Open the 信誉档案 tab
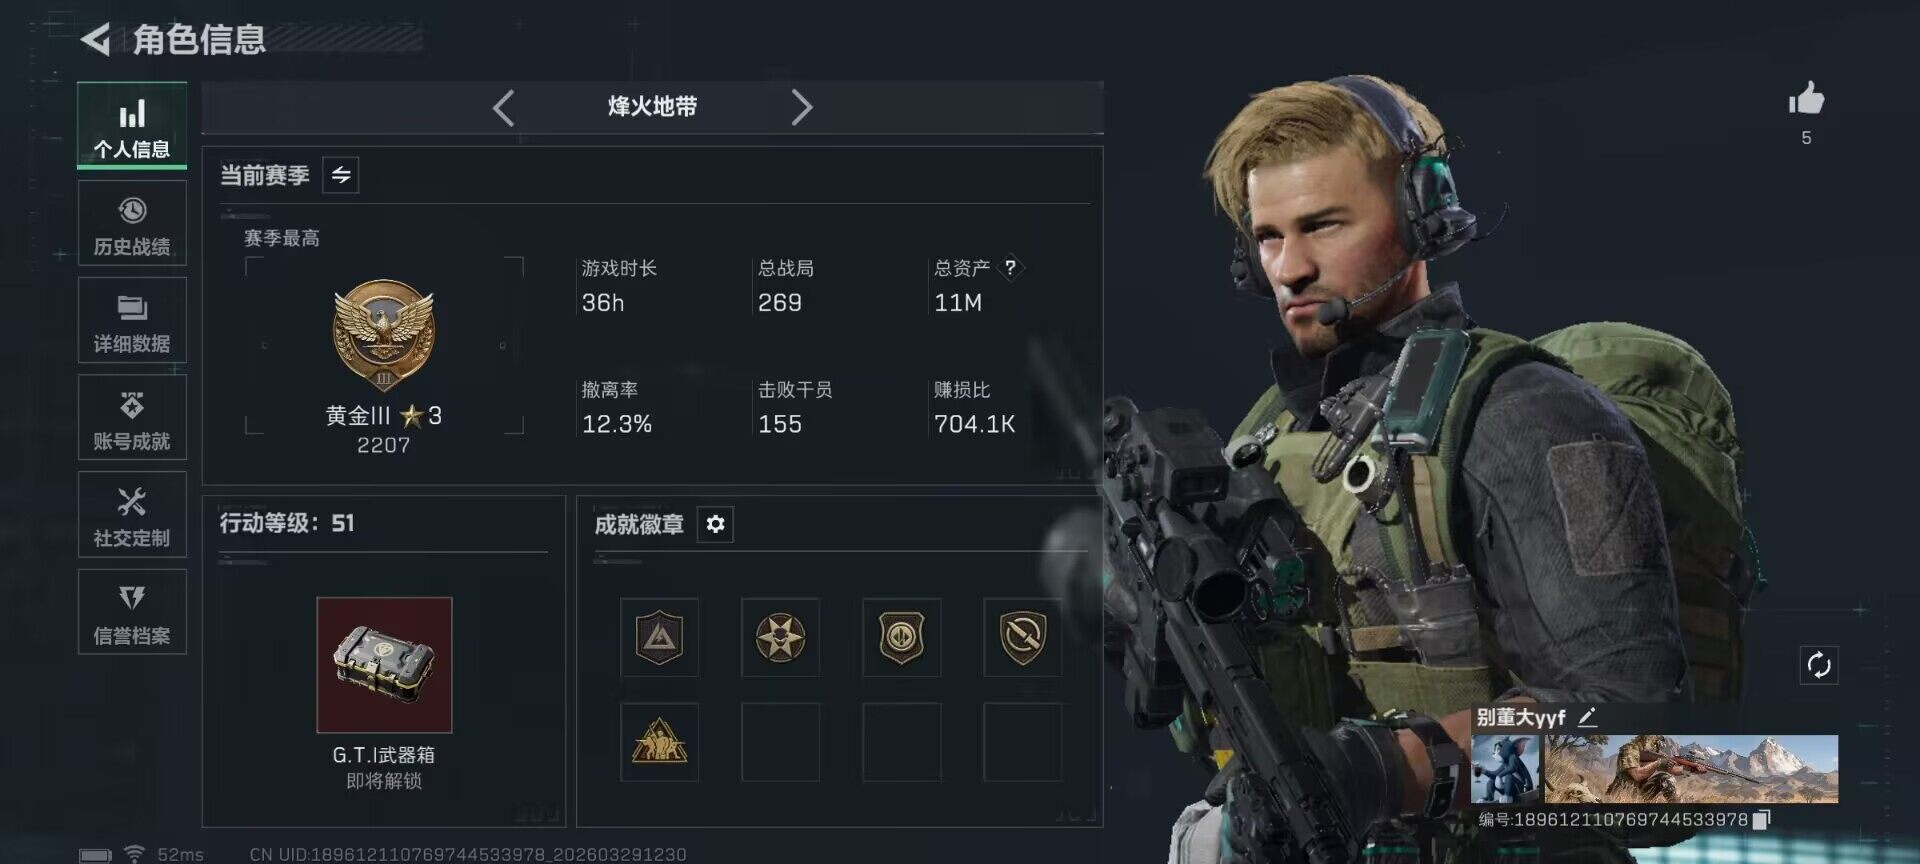 pyautogui.click(x=132, y=612)
